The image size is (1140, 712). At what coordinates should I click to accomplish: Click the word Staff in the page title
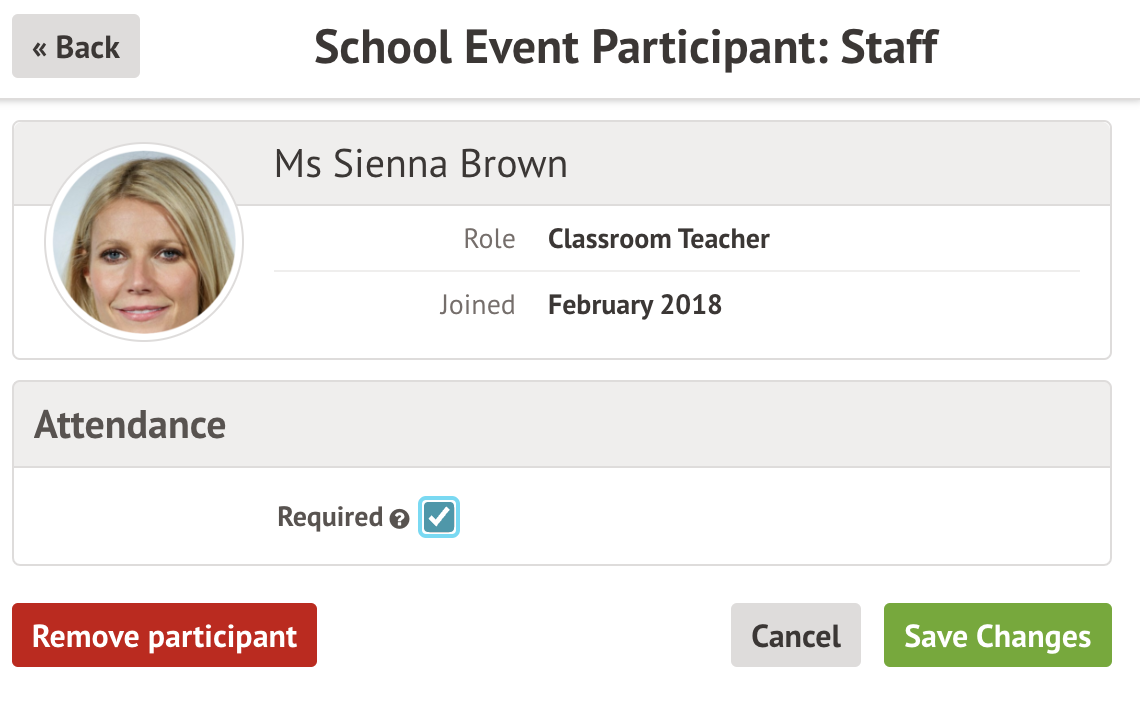pyautogui.click(x=890, y=47)
